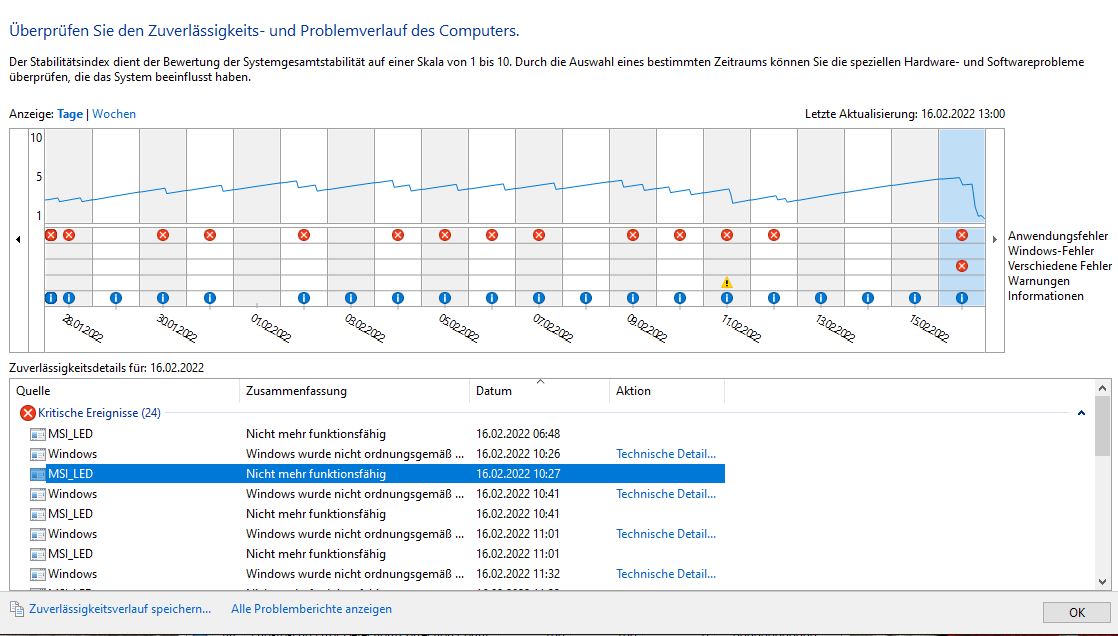
Task: Select the application error icon on 11.02.2022
Action: point(727,235)
